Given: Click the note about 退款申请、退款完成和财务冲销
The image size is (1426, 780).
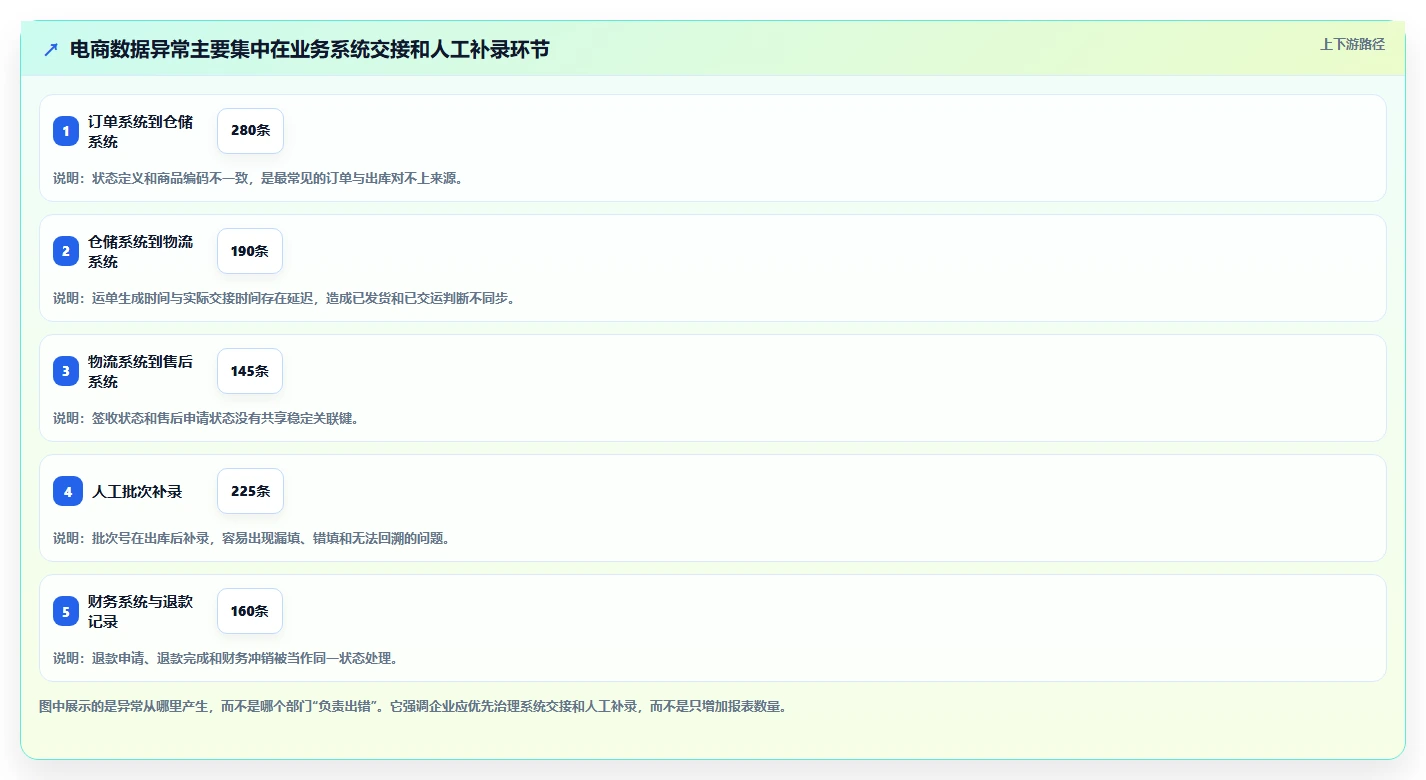Looking at the screenshot, I should coord(226,658).
